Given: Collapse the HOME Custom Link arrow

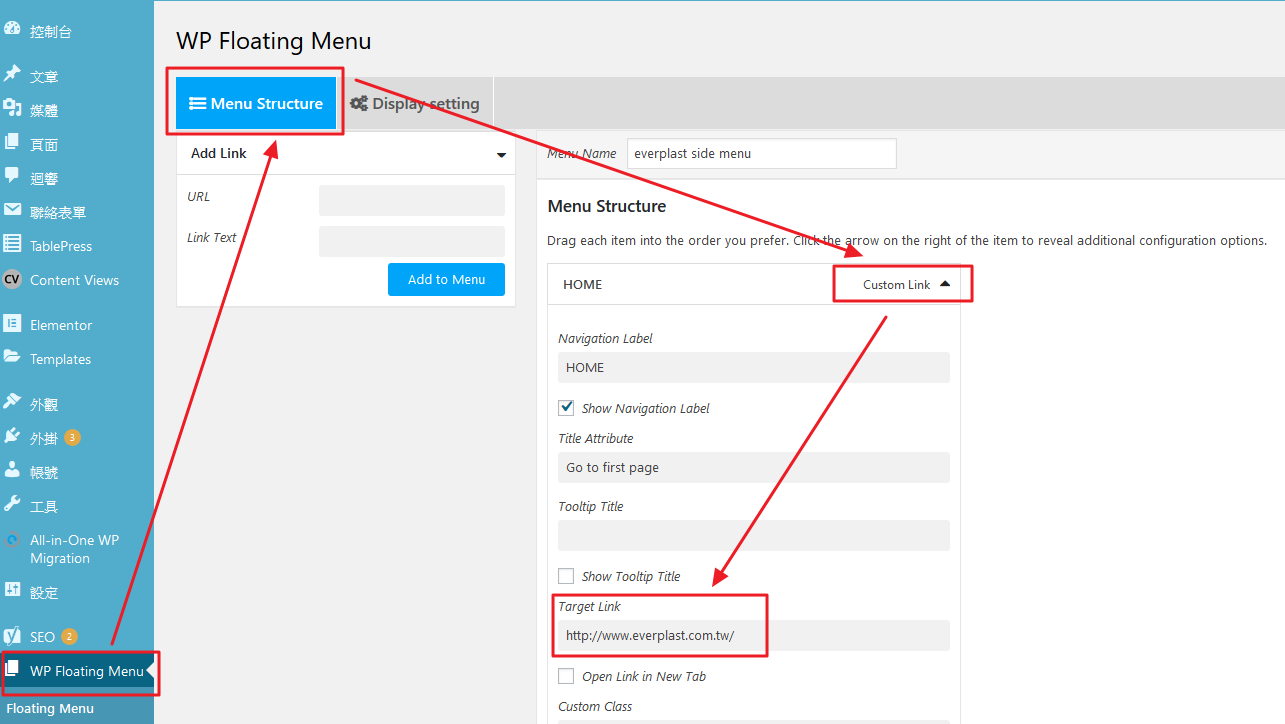Looking at the screenshot, I should tap(945, 284).
